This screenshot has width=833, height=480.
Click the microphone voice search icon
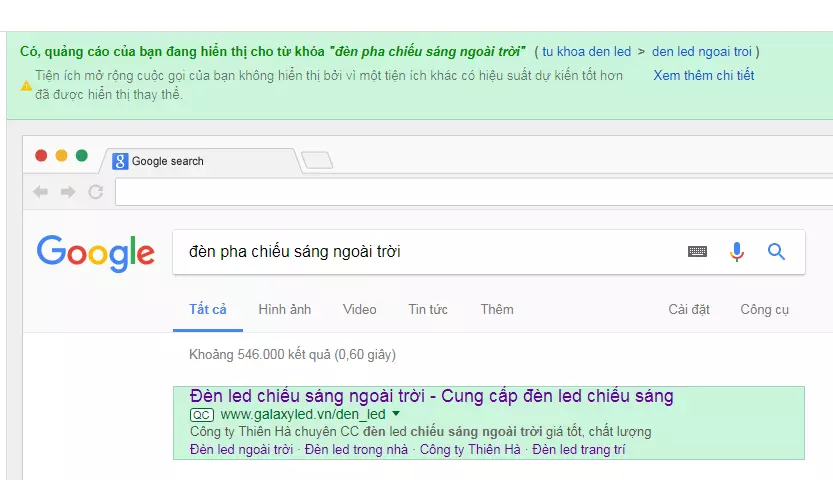point(737,252)
